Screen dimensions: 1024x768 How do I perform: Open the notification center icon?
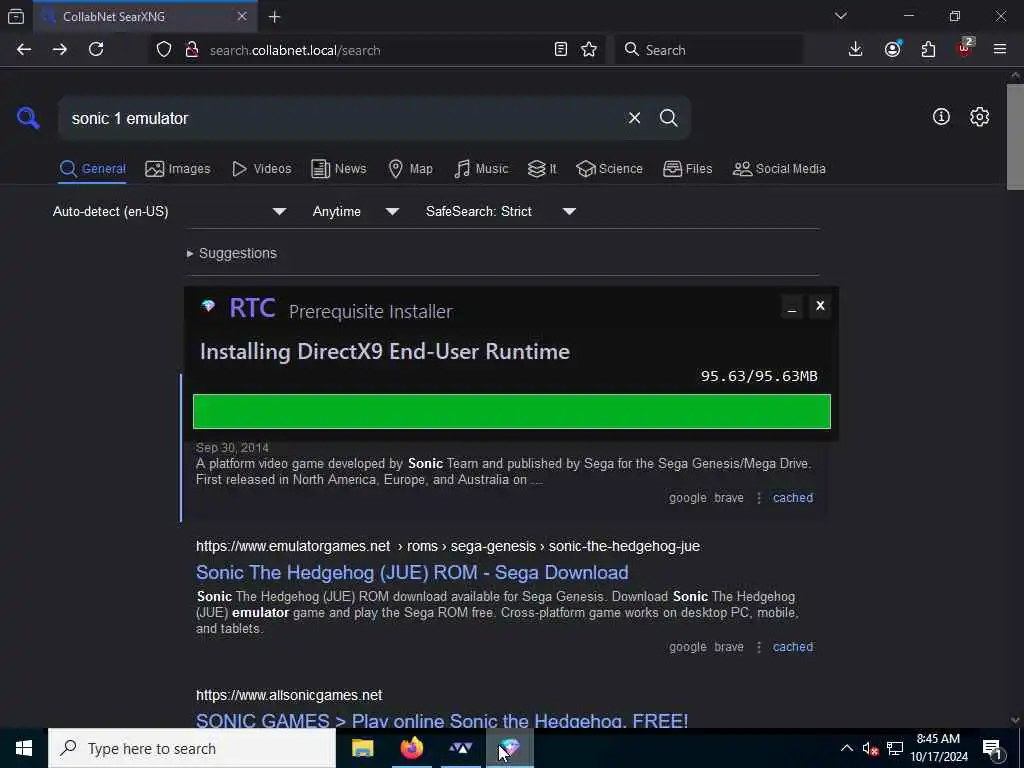993,748
